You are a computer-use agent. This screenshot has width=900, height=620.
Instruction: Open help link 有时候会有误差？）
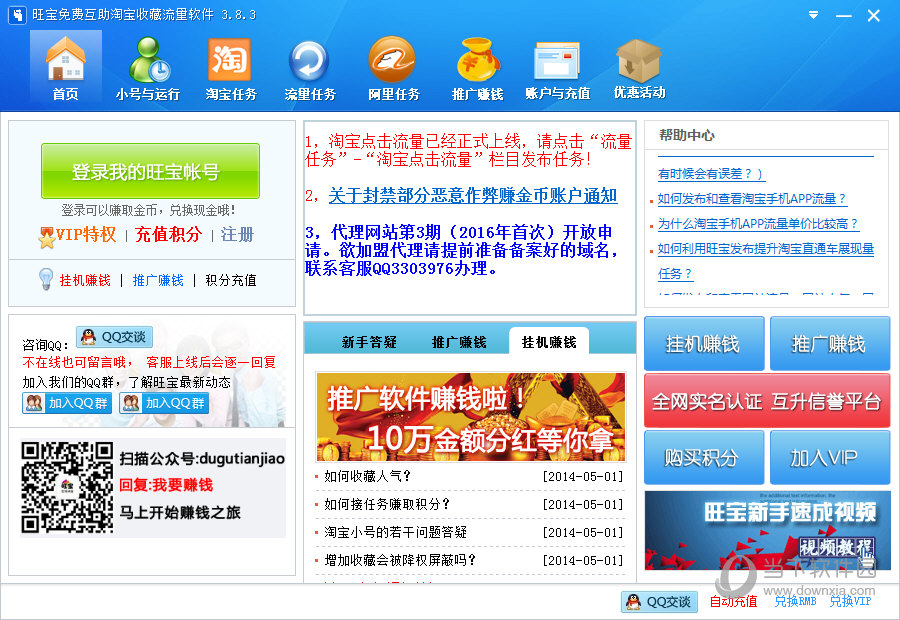click(711, 173)
